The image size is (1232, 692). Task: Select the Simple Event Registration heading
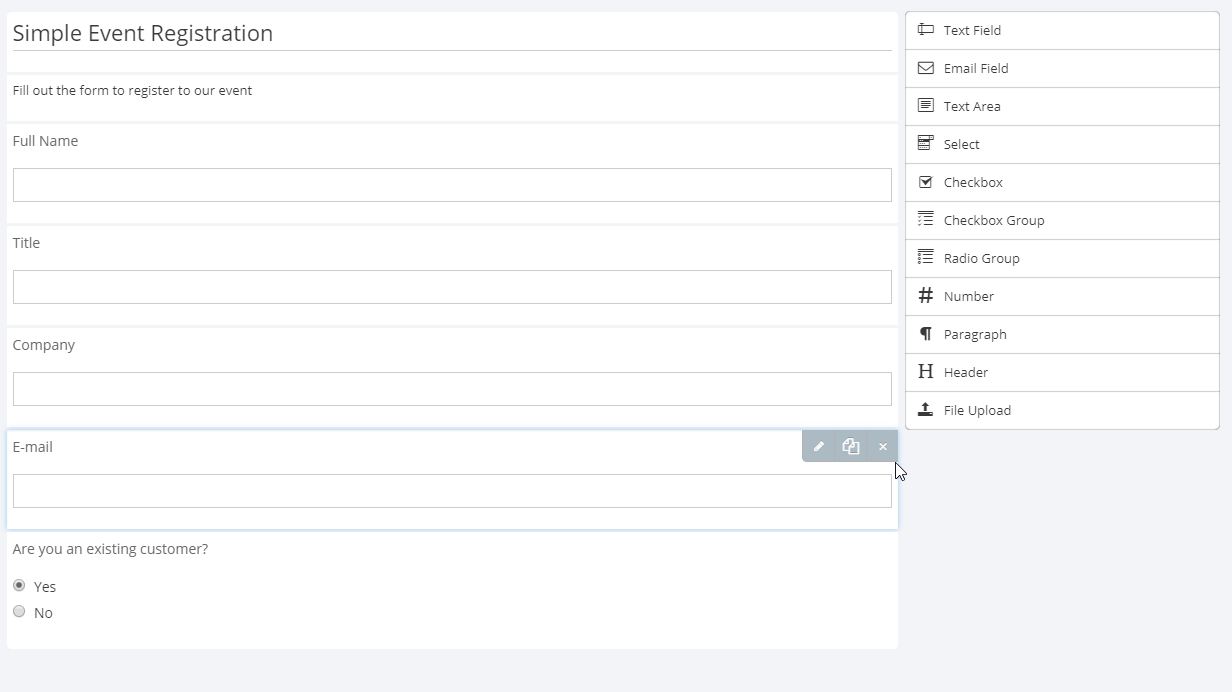click(x=143, y=33)
